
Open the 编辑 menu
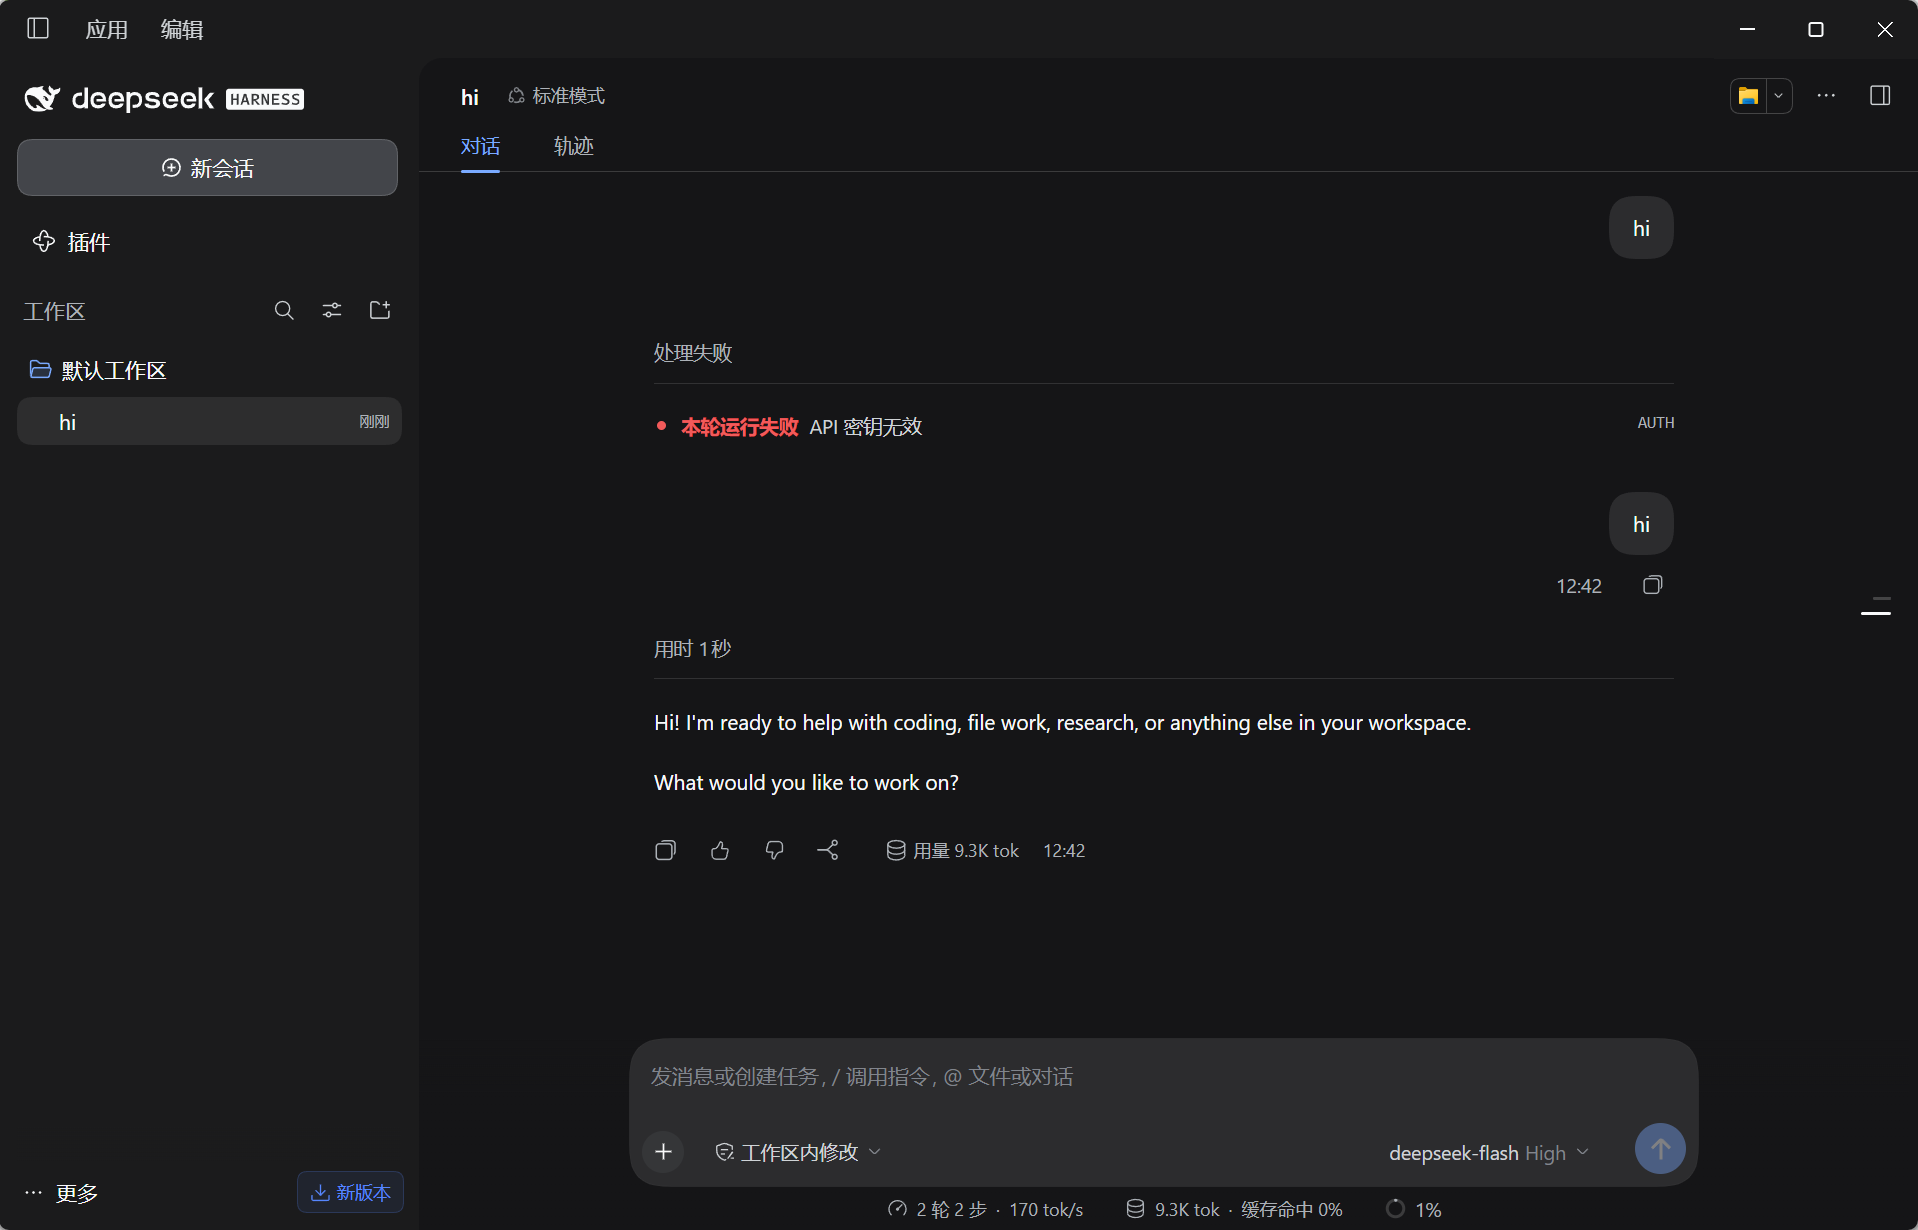(x=181, y=29)
